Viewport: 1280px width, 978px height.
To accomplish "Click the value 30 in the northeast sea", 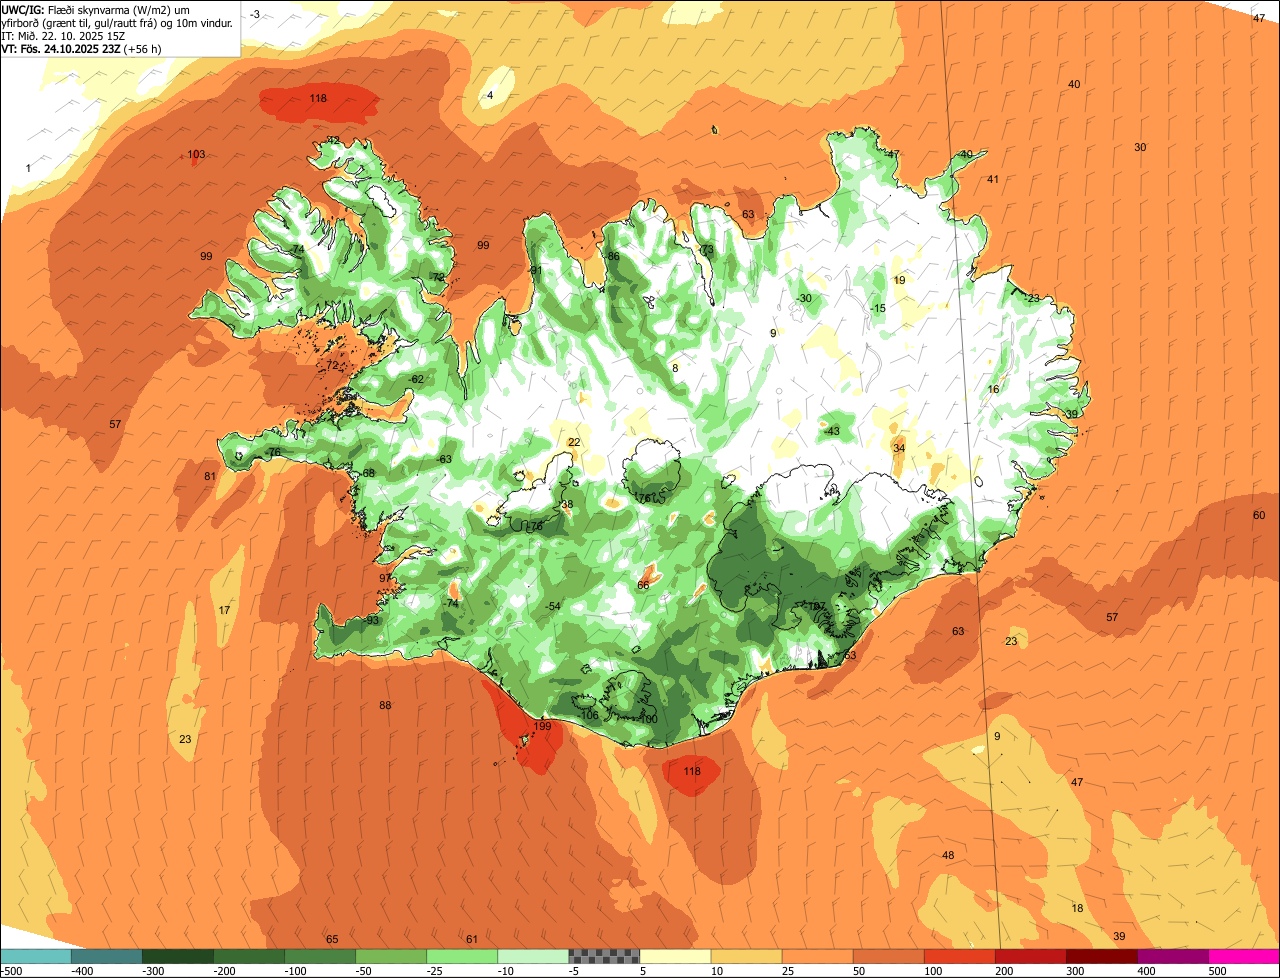I will pos(1140,147).
